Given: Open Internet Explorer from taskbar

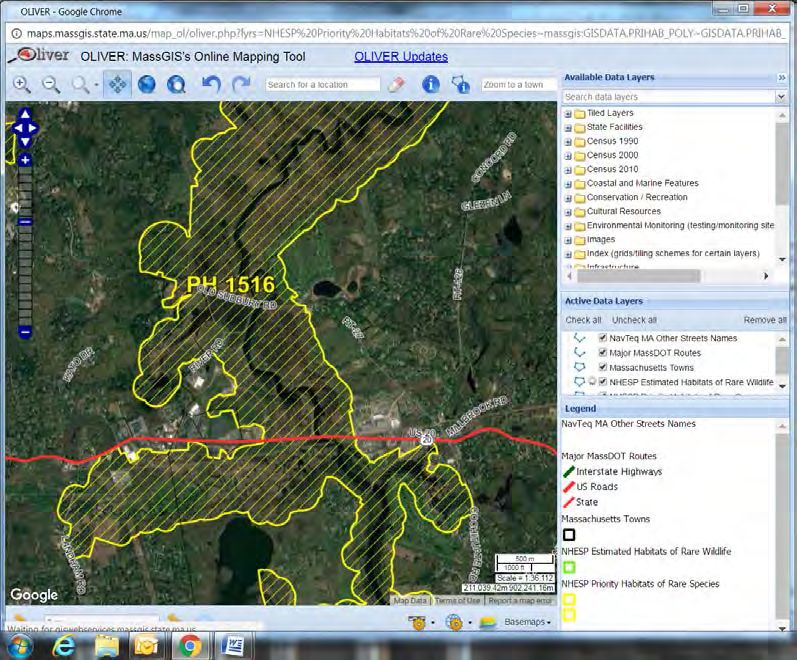Looking at the screenshot, I should click(x=64, y=646).
